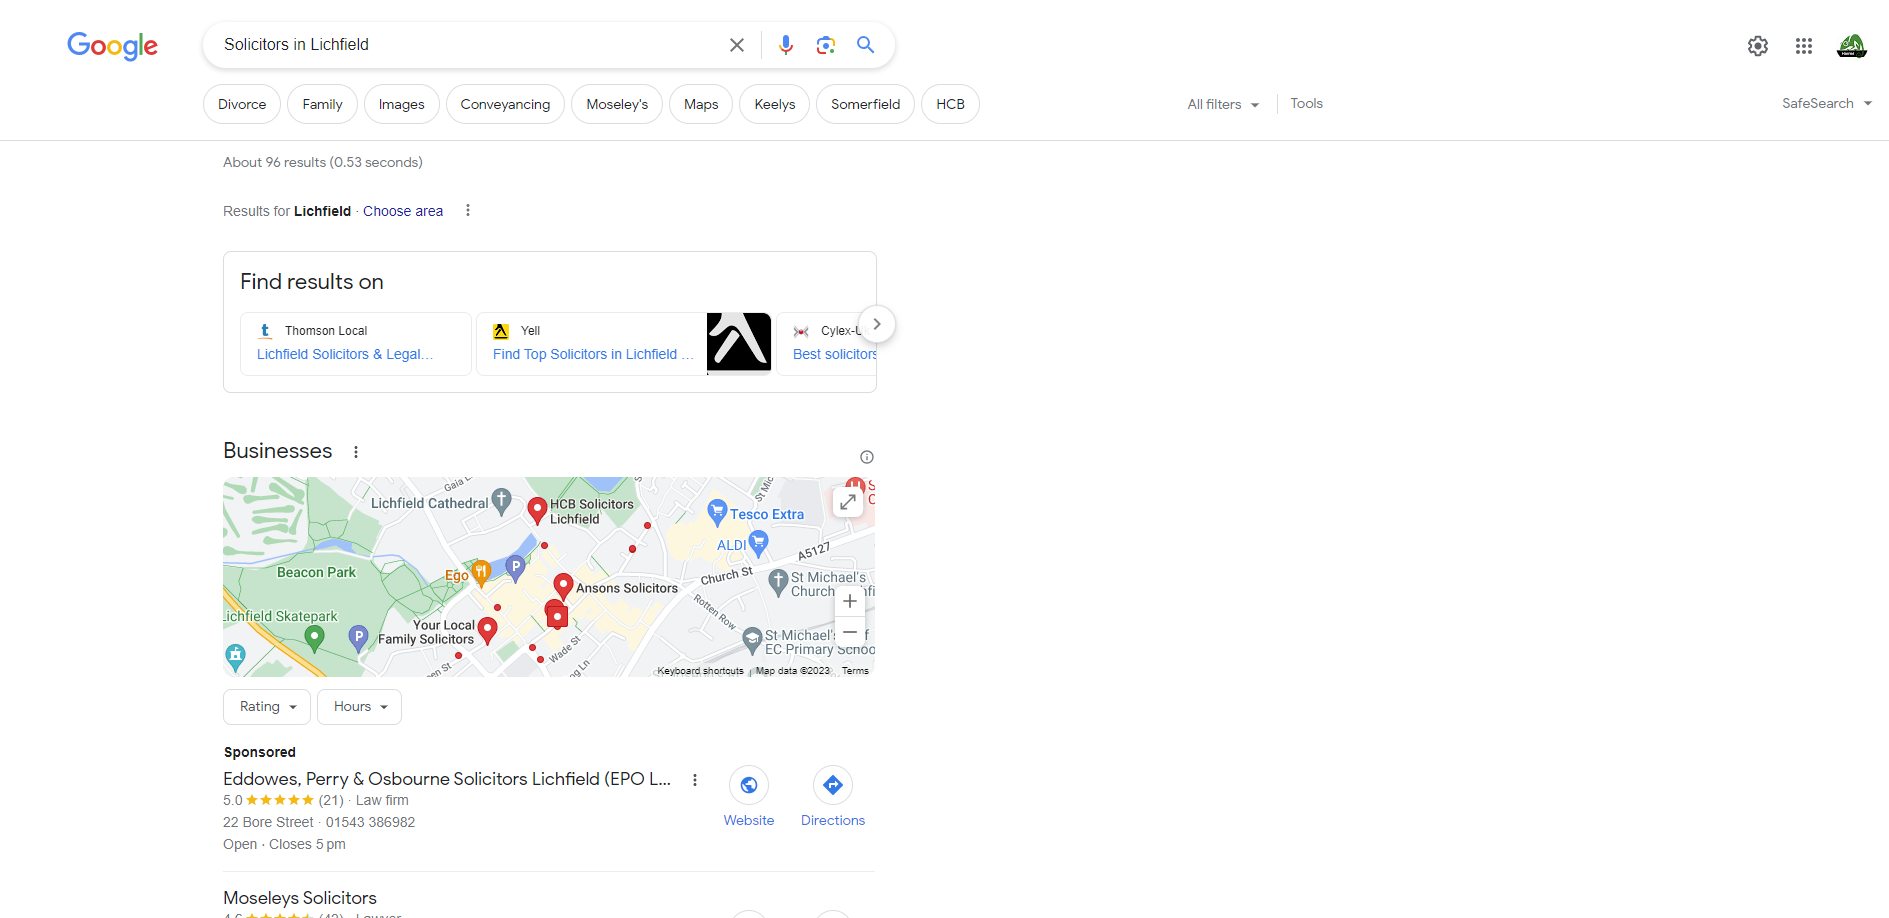Open Cylex Best solicitors link
Viewport: 1889px width, 918px height.
pyautogui.click(x=834, y=354)
